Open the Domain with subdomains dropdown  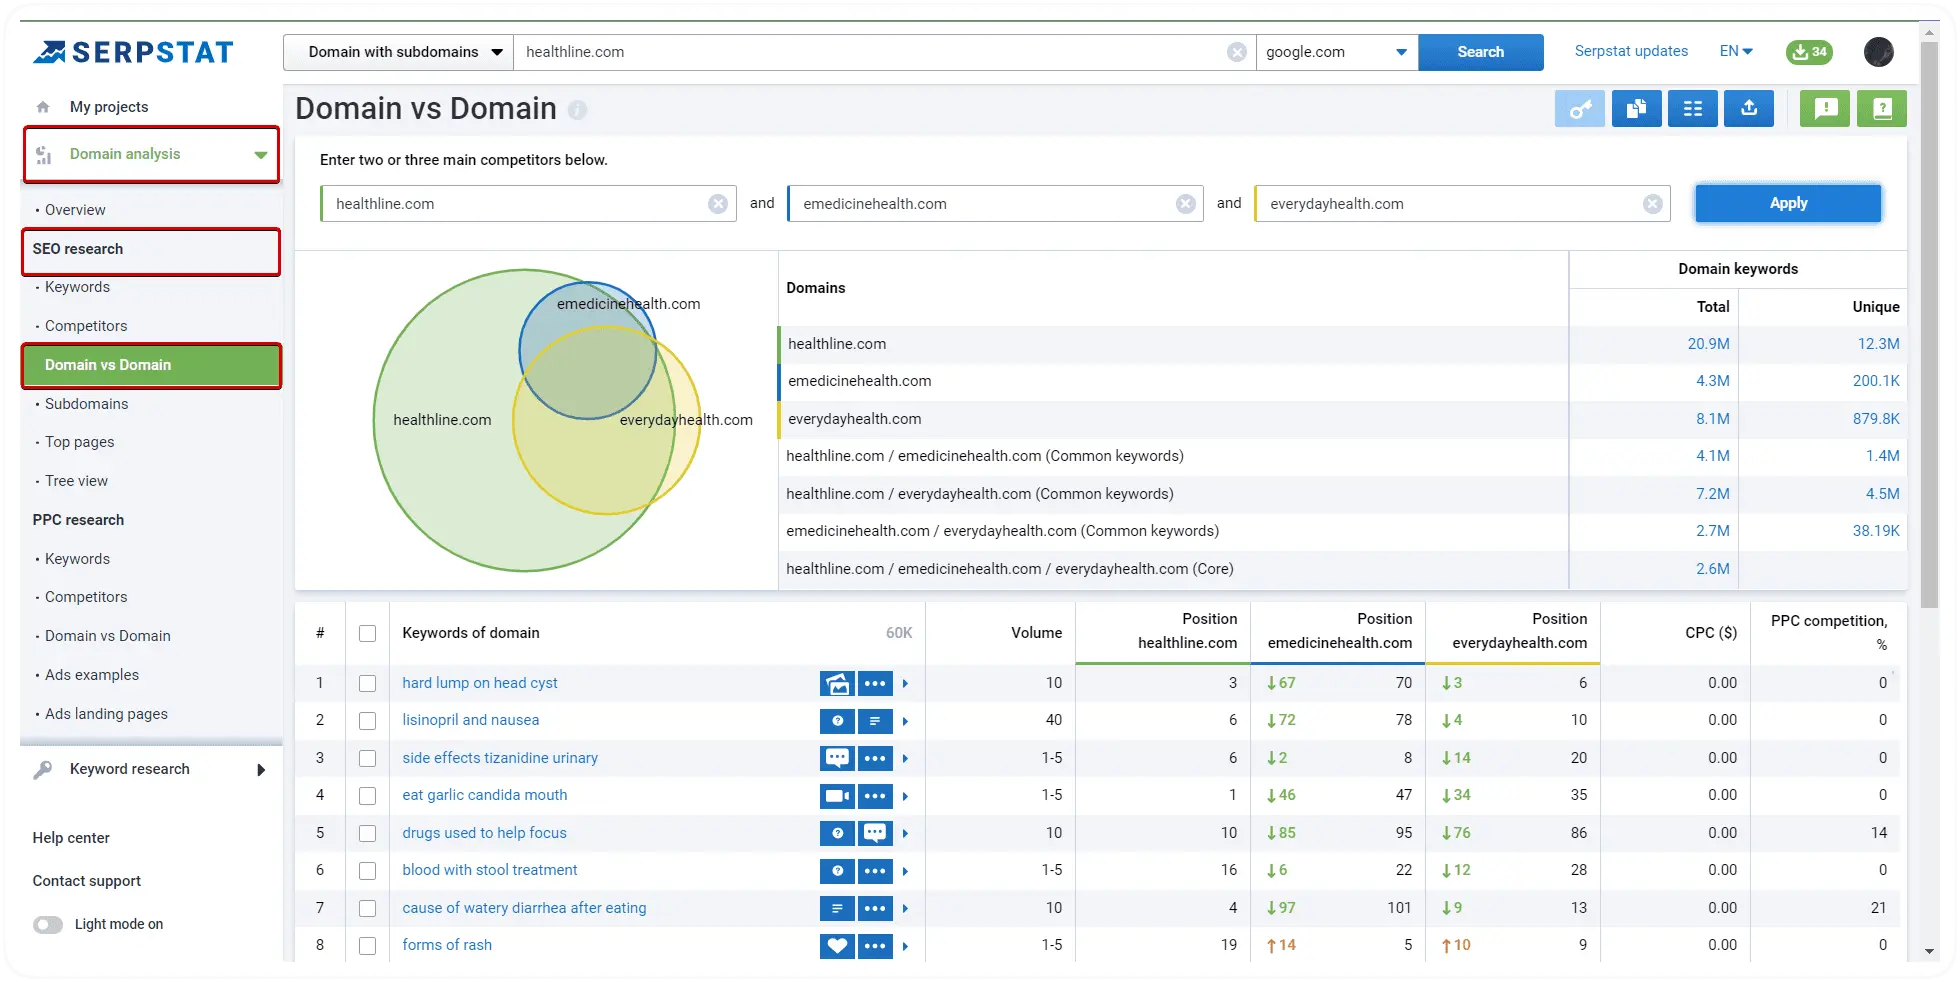(397, 51)
